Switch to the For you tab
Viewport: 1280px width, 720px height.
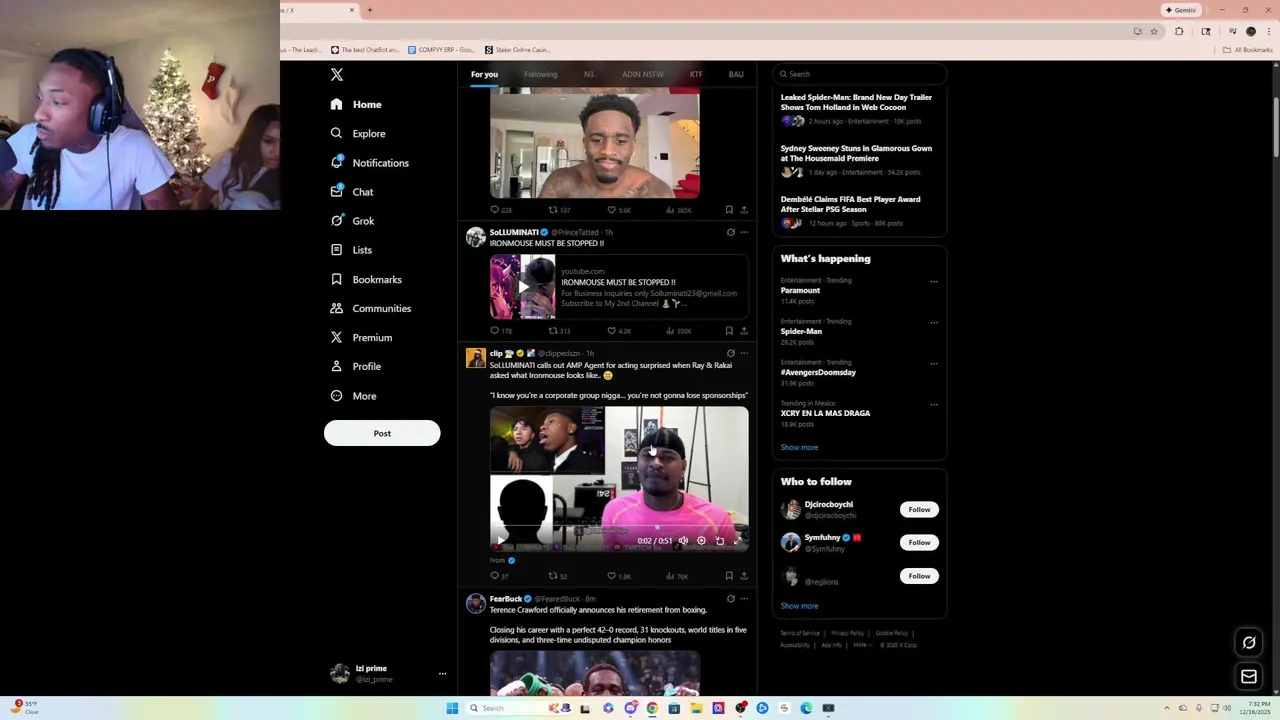[x=484, y=74]
